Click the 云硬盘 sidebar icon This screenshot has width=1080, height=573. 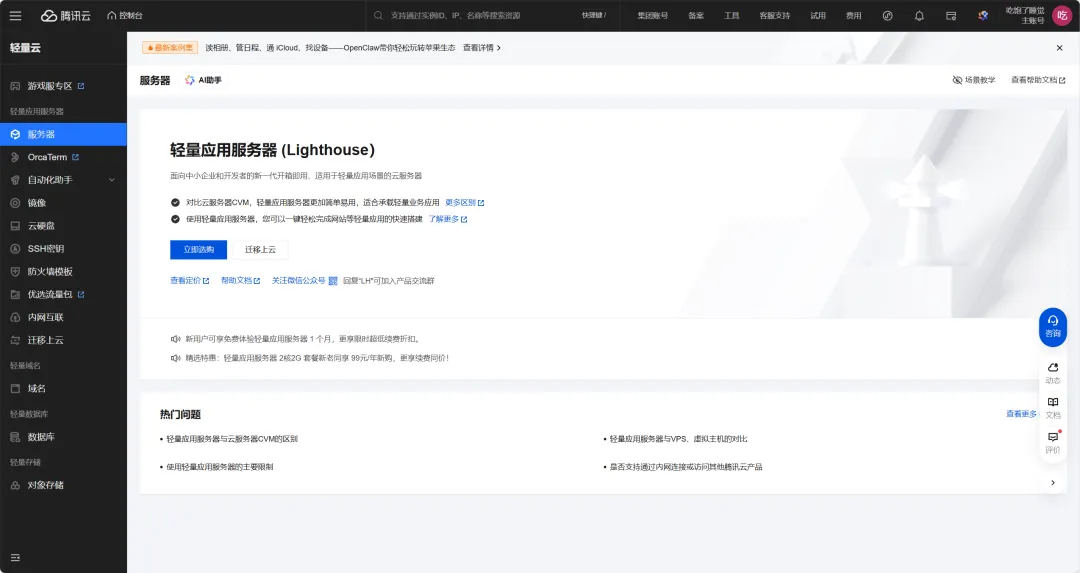click(15, 226)
